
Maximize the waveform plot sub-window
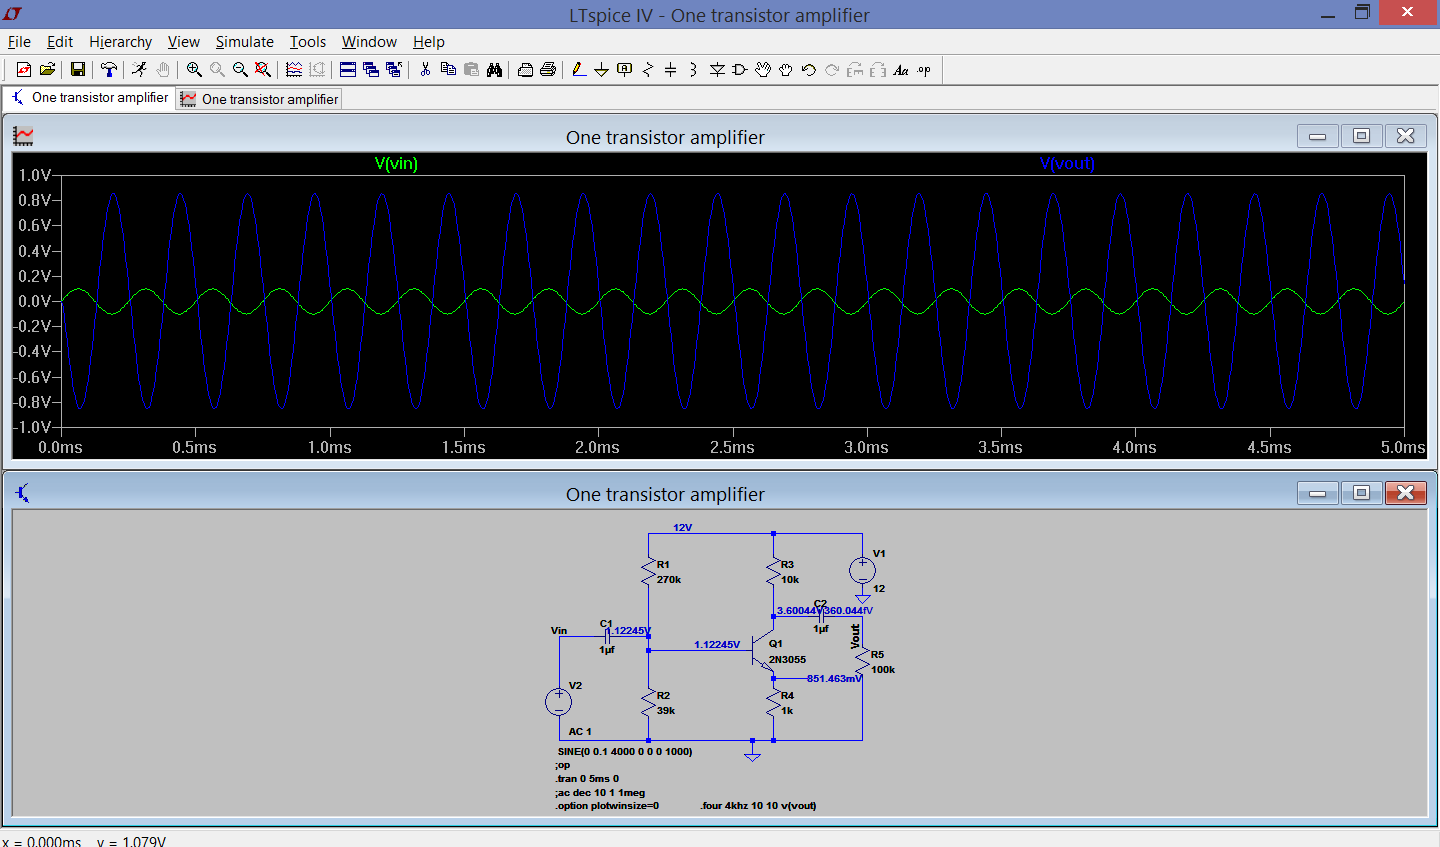click(1361, 136)
